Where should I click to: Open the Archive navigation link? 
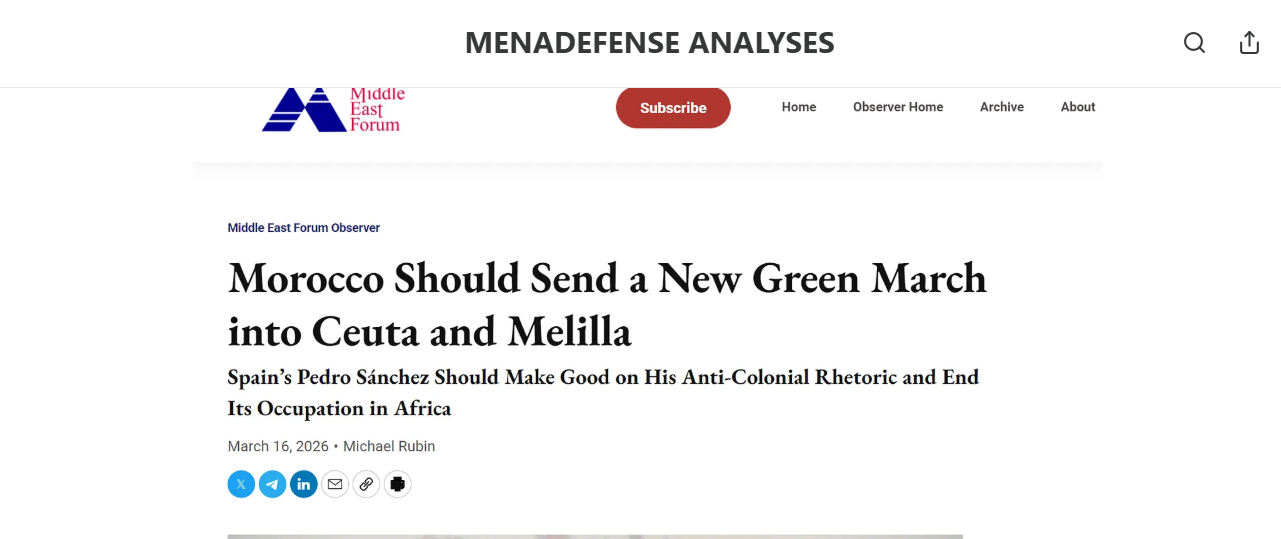[1002, 107]
